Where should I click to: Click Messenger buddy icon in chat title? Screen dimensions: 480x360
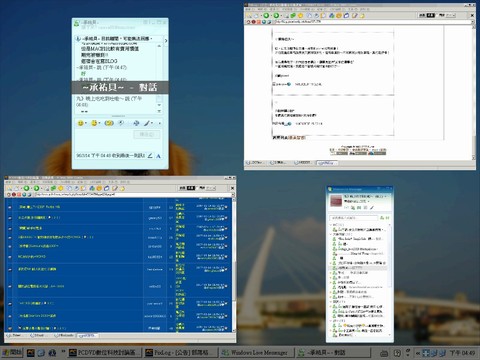point(76,23)
